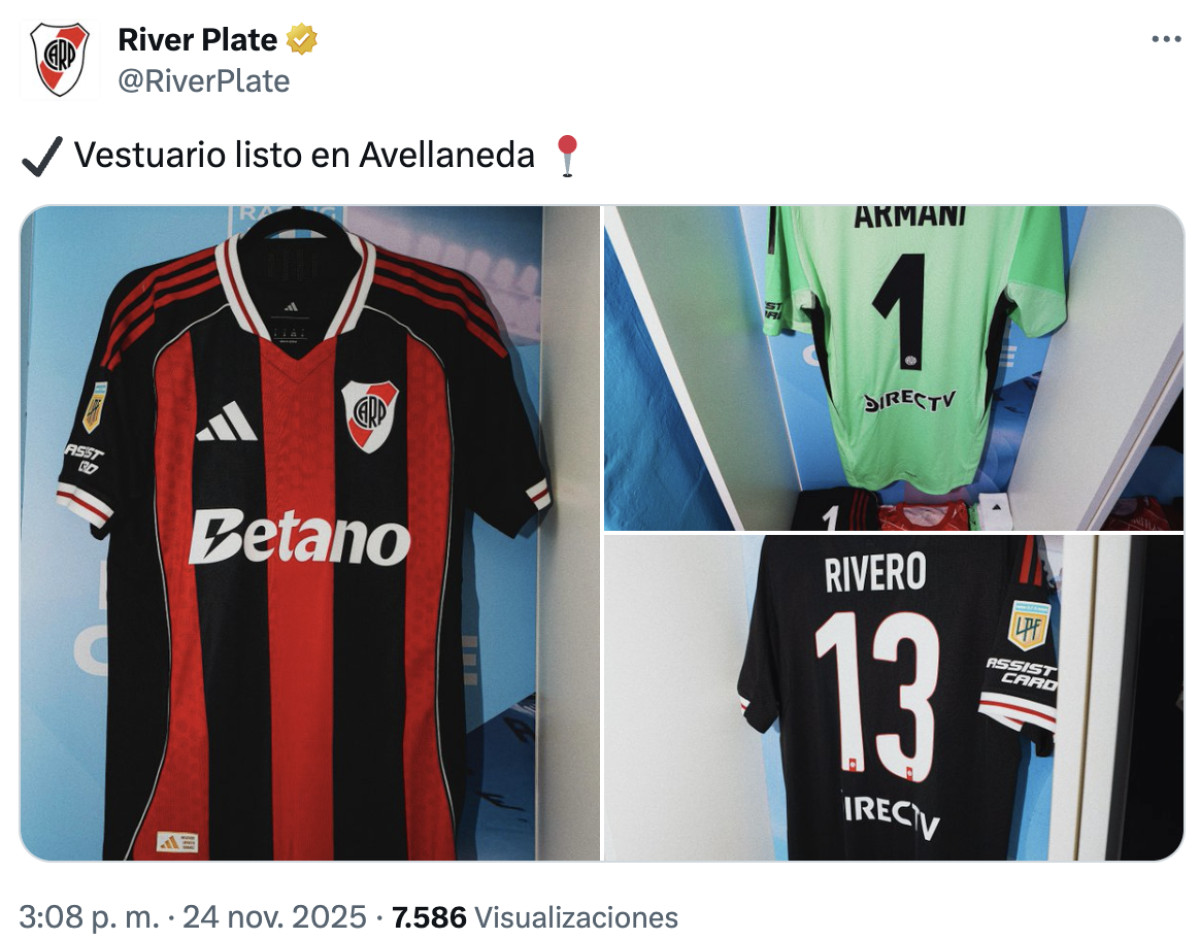Click the red pin emoji after Avellaneda
Viewport: 1200px width, 940px height.
point(567,156)
